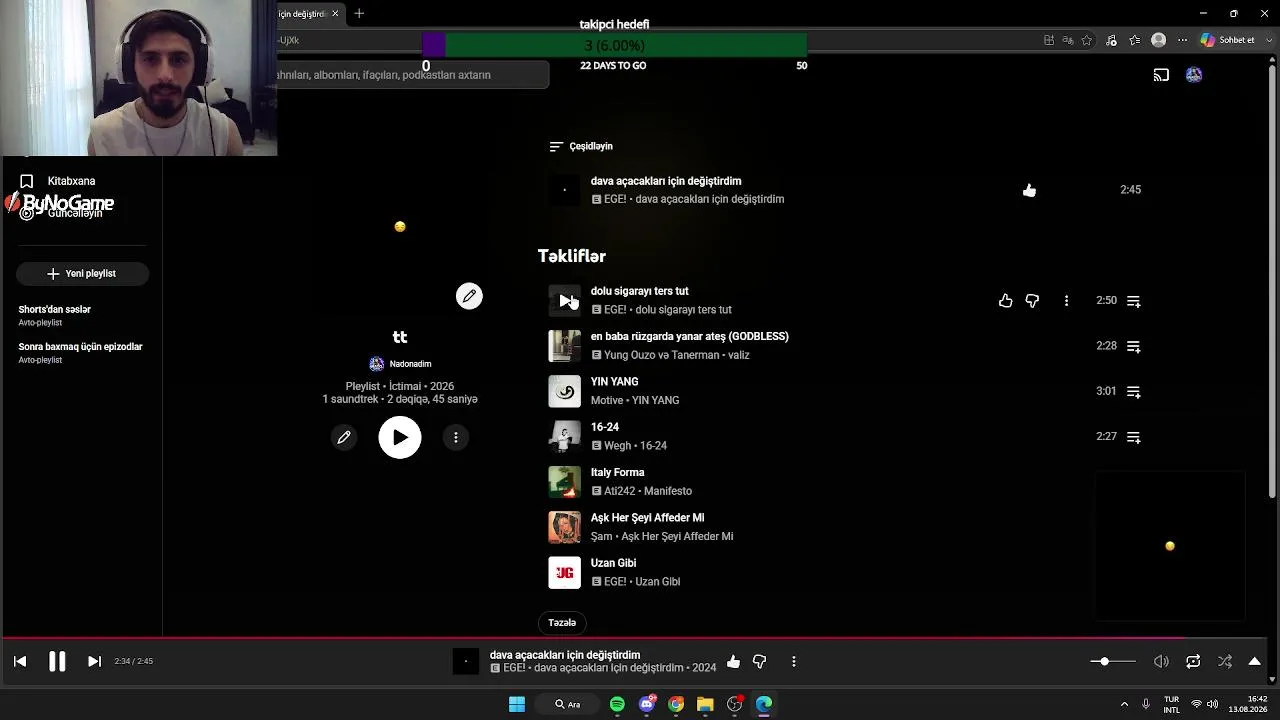Open the options menu for 'dolu sigarayı ters tut'
Image resolution: width=1280 pixels, height=720 pixels.
coord(1066,301)
